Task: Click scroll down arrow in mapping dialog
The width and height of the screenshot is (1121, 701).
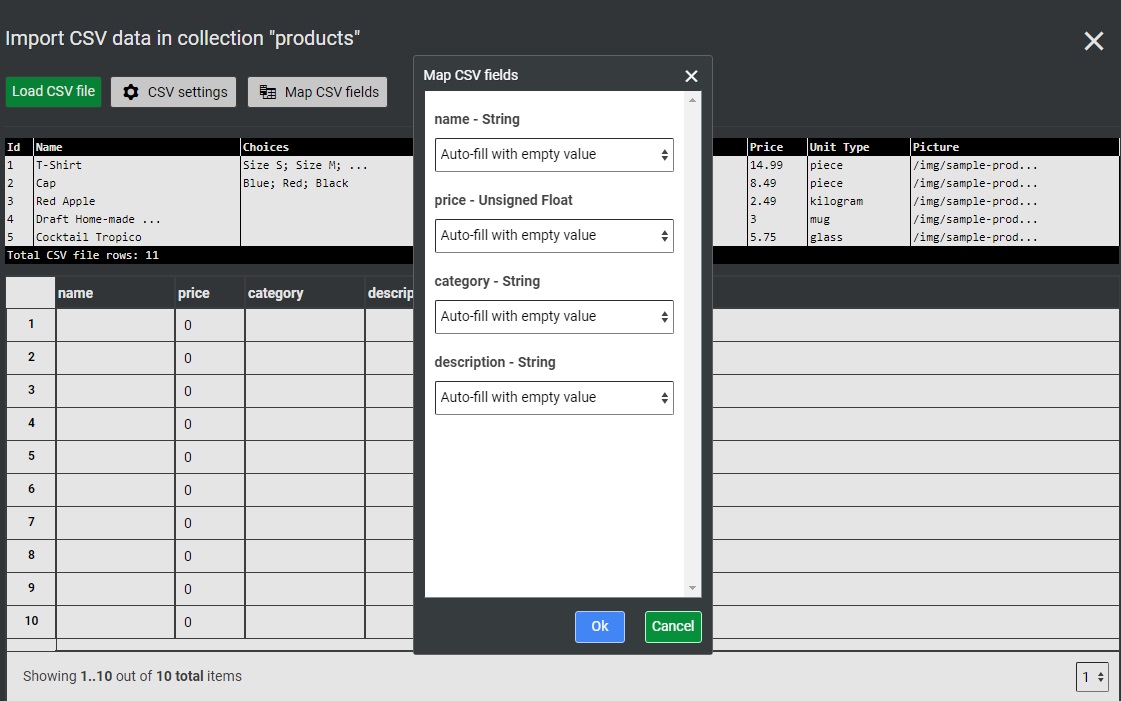Action: (692, 588)
